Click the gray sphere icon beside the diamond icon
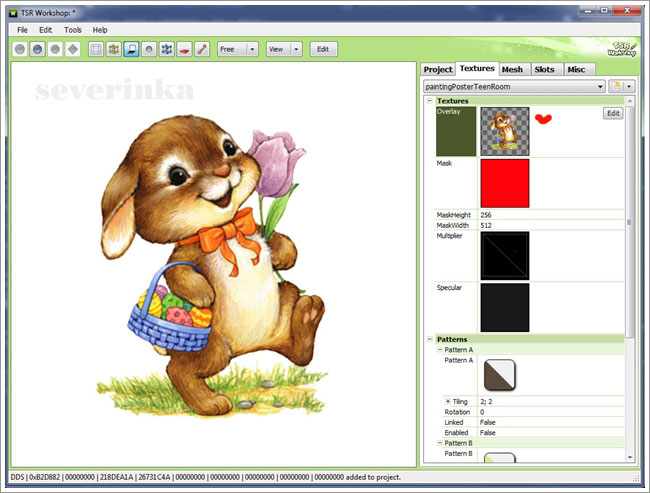 click(55, 49)
